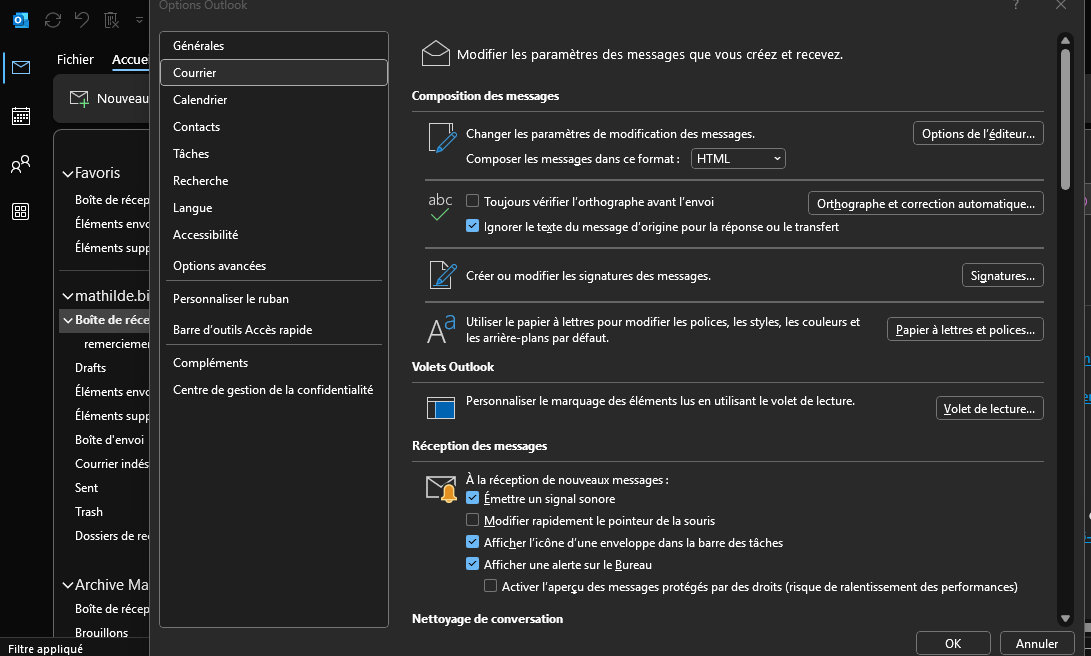Viewport: 1091px width, 656px height.
Task: Click the Signatures... button
Action: point(1003,275)
